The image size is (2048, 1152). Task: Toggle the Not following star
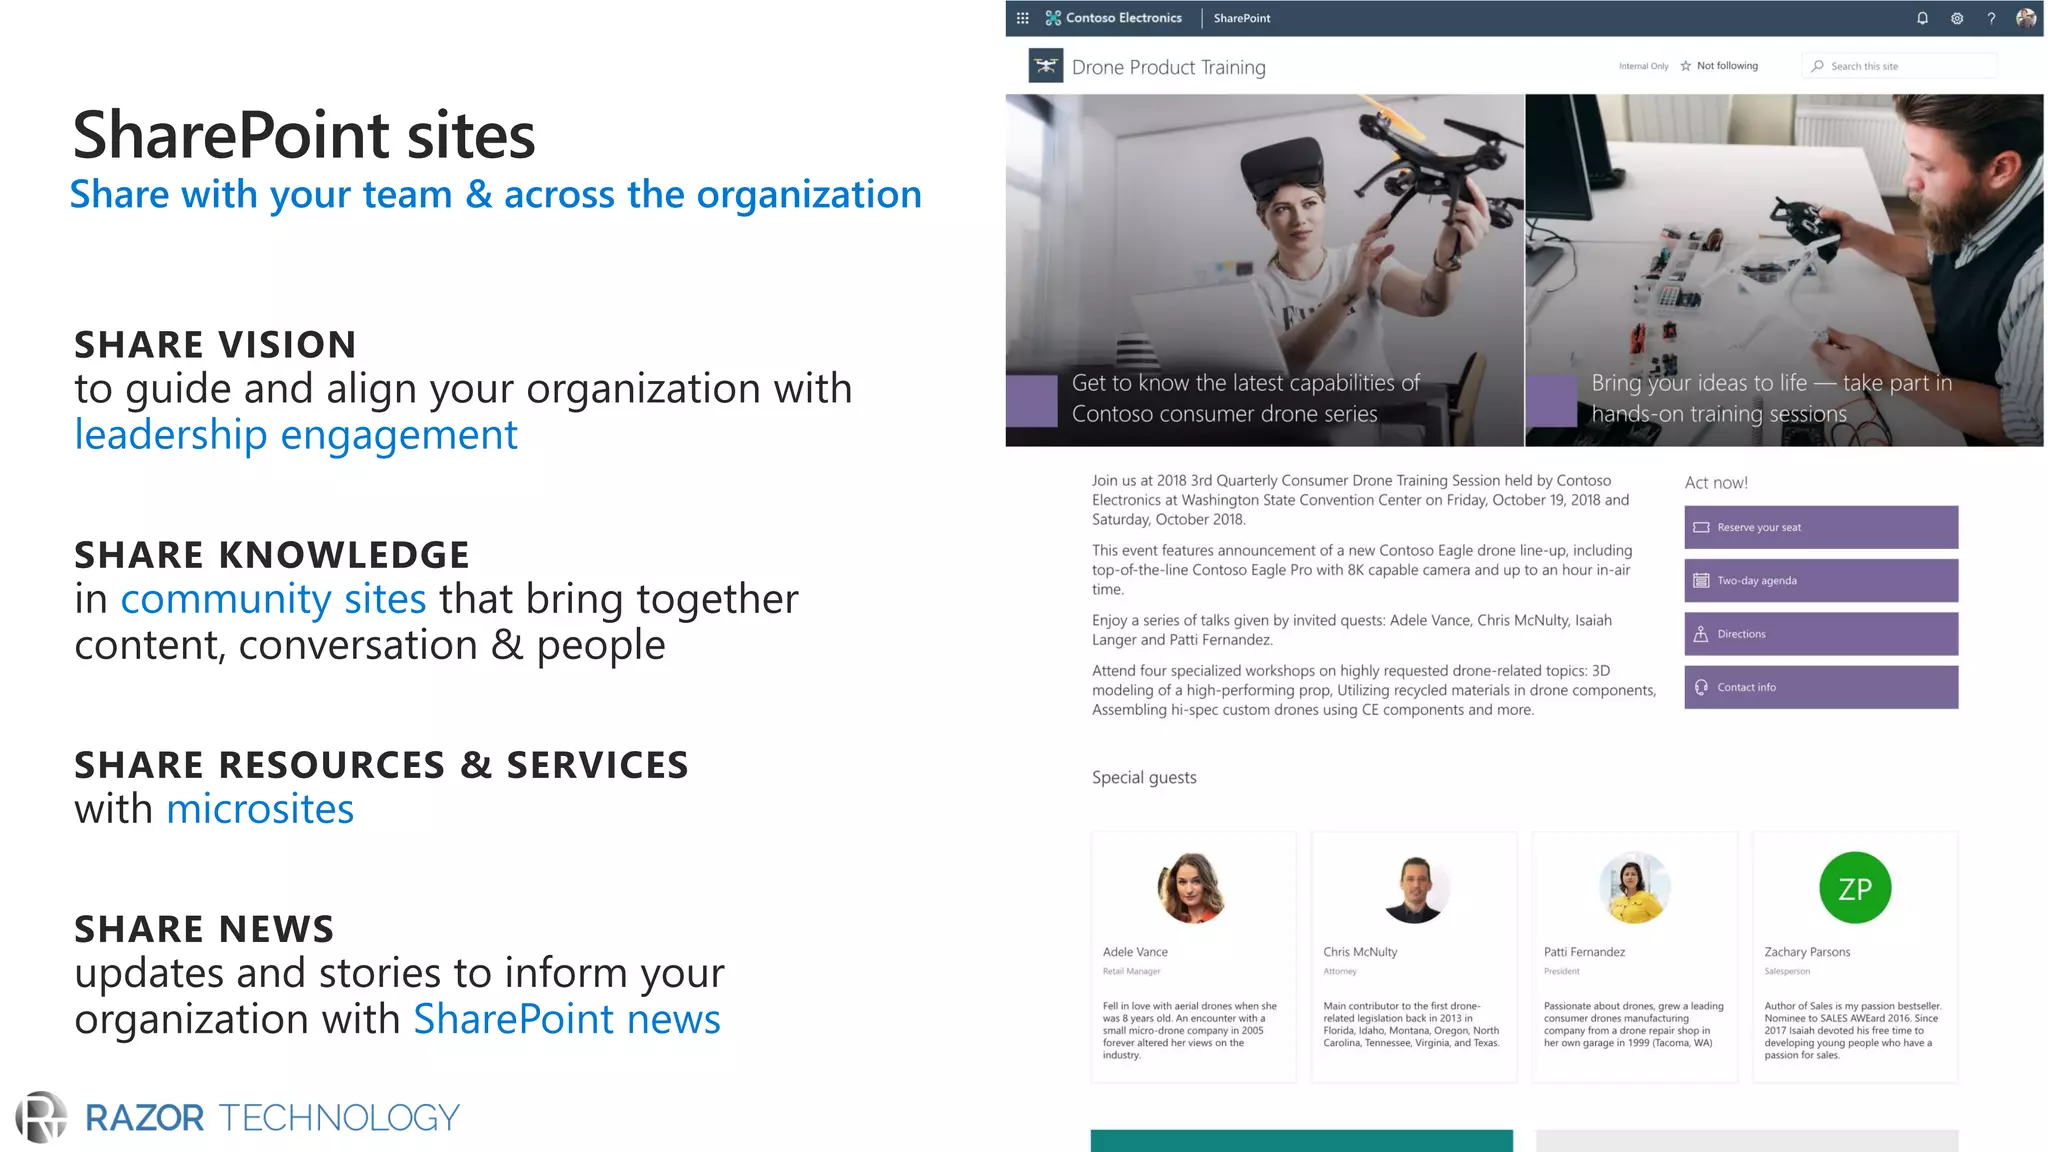[x=1686, y=66]
